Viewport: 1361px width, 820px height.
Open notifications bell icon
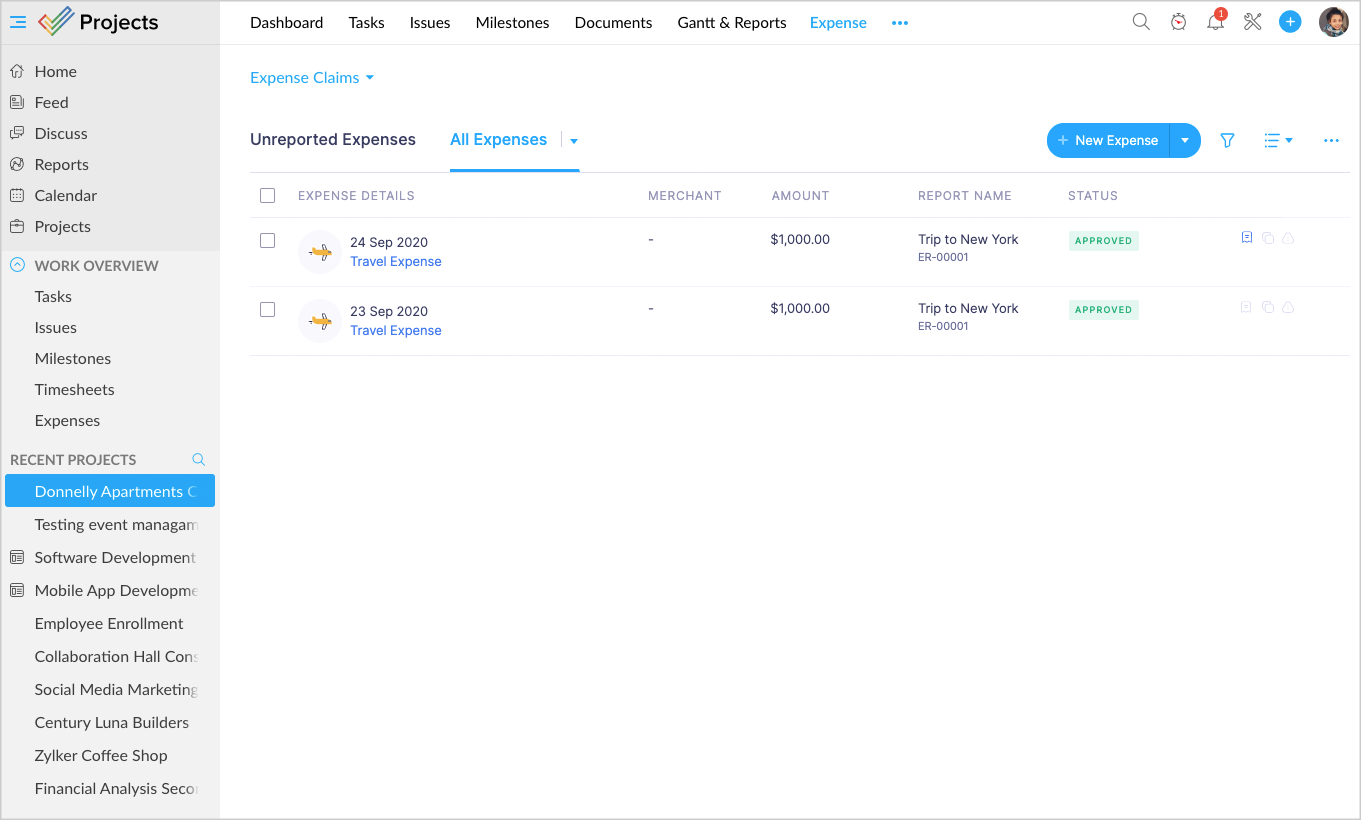pos(1215,22)
